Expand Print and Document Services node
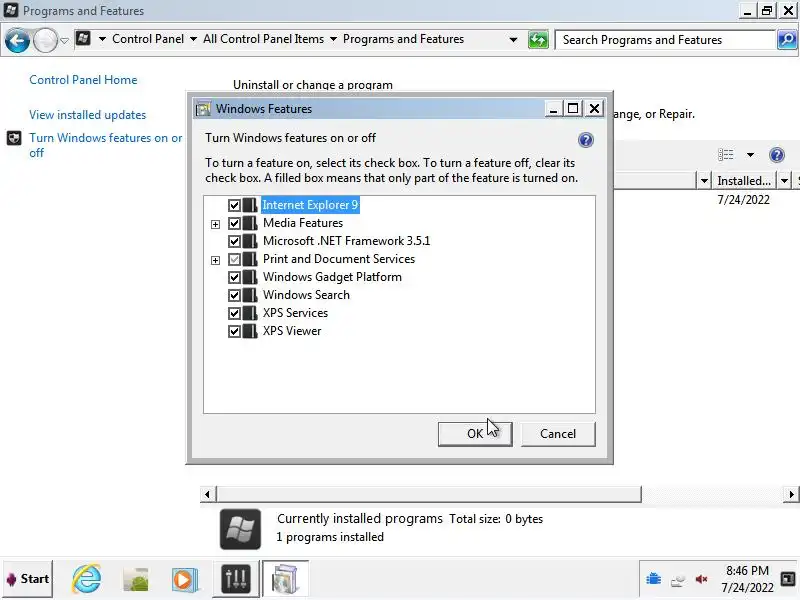800x600 pixels. (x=215, y=260)
